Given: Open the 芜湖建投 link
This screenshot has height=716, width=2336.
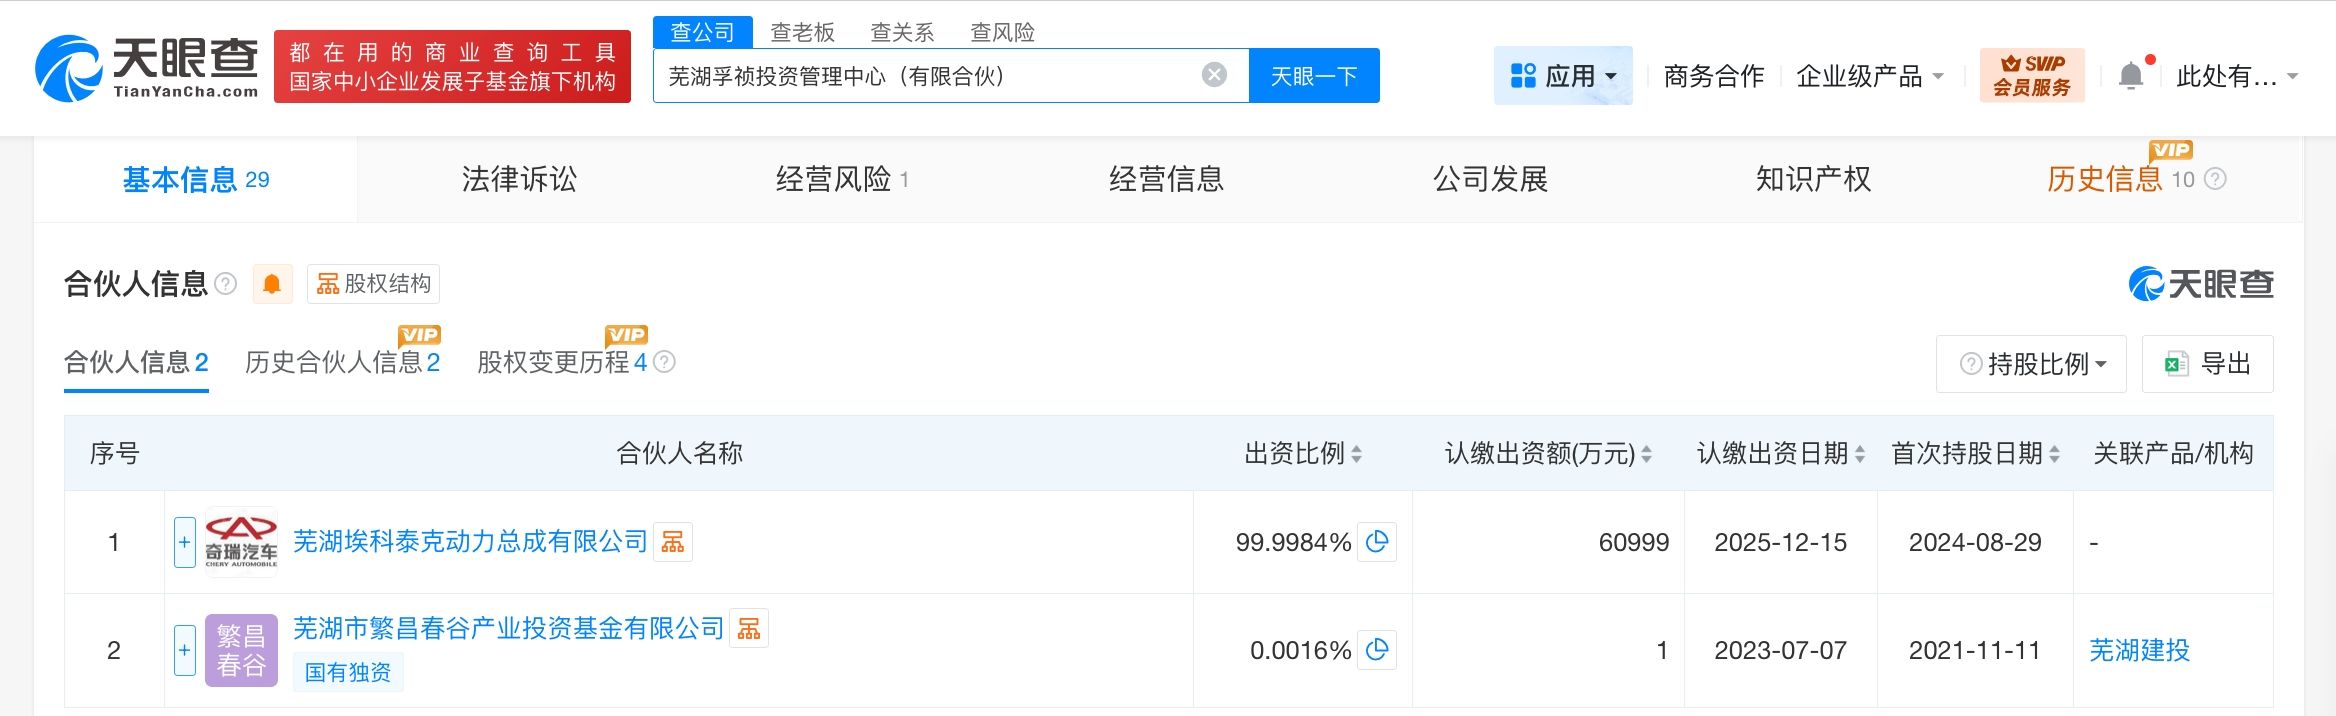Looking at the screenshot, I should 2139,650.
